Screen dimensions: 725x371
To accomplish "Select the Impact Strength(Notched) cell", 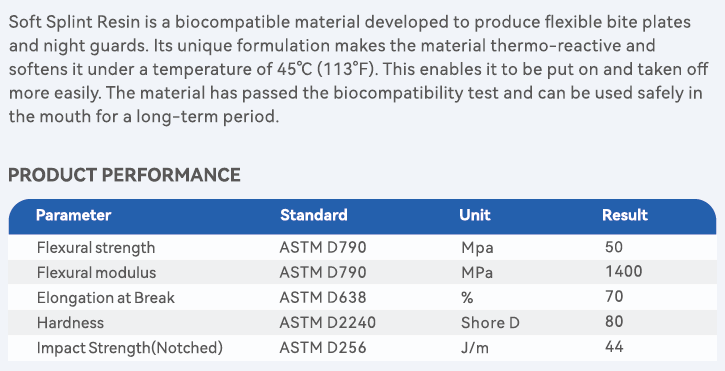I will [129, 348].
